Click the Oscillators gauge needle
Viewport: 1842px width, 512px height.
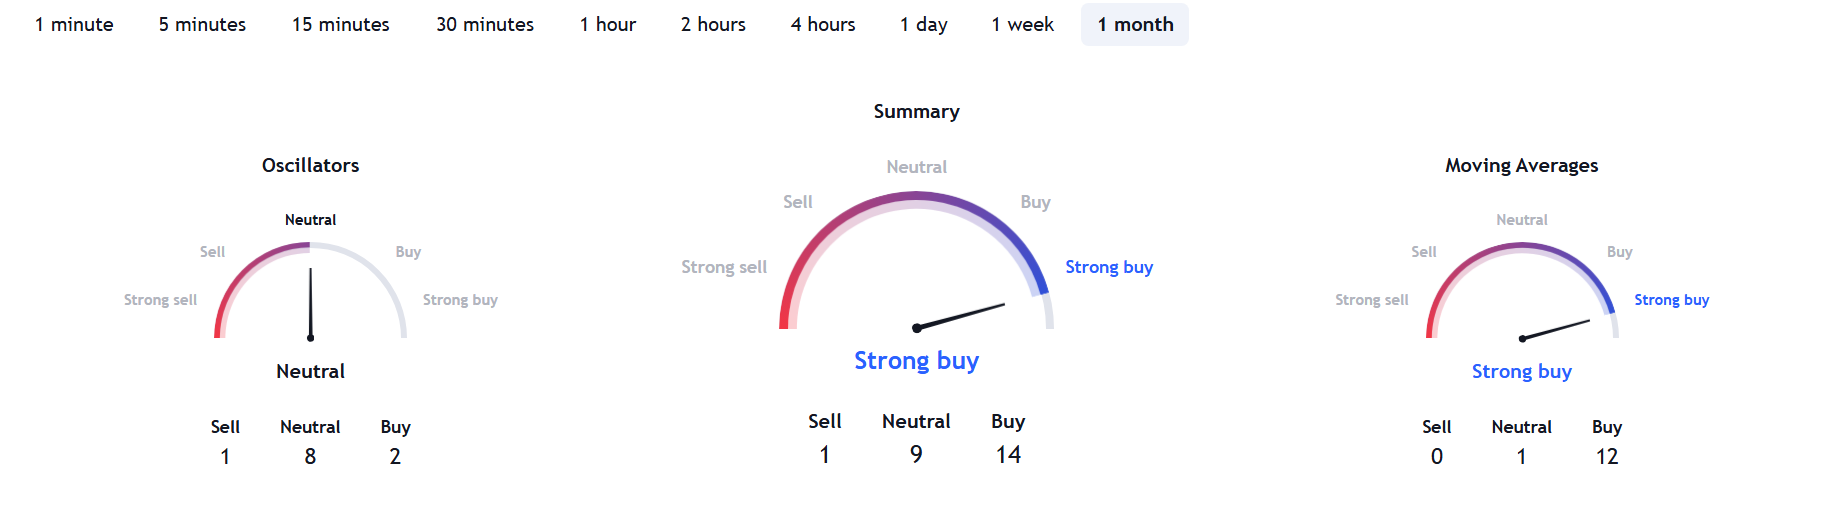310,304
